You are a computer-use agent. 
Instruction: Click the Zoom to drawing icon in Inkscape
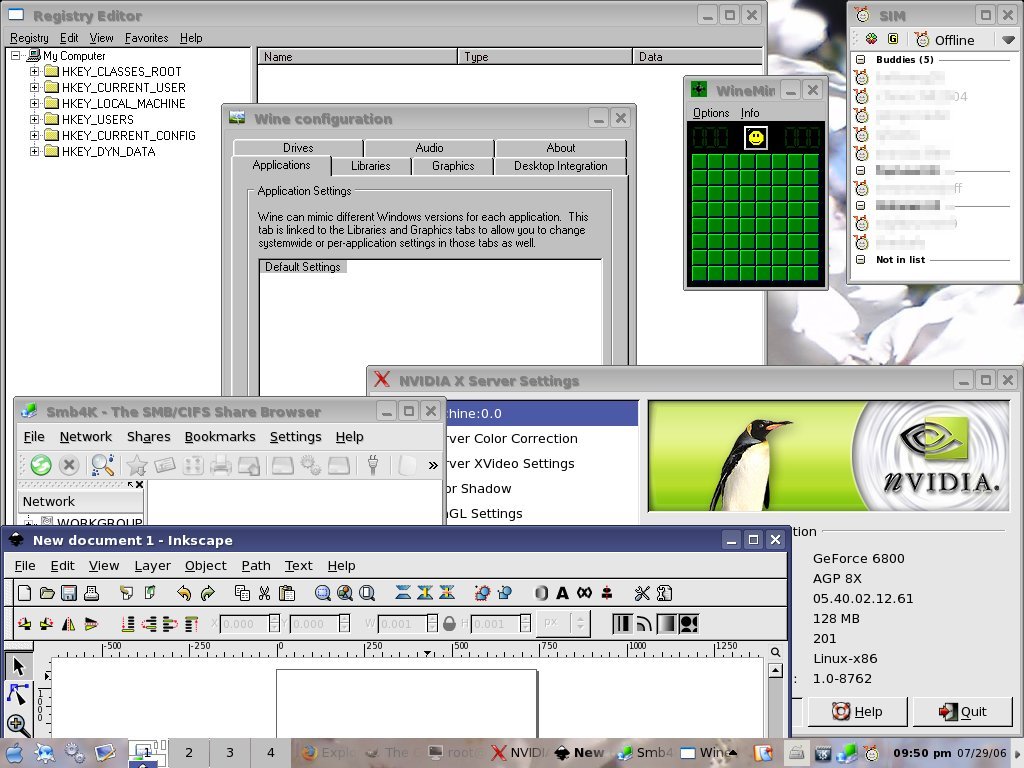(x=345, y=593)
